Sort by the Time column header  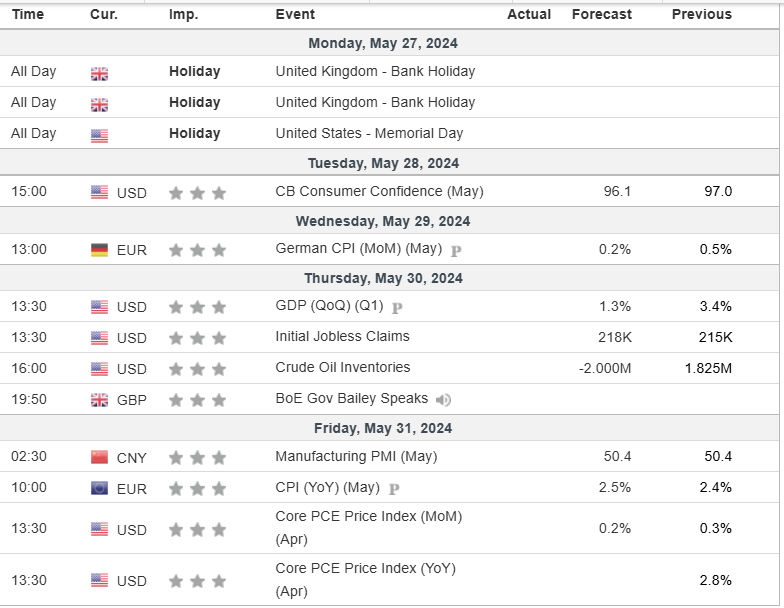(28, 14)
